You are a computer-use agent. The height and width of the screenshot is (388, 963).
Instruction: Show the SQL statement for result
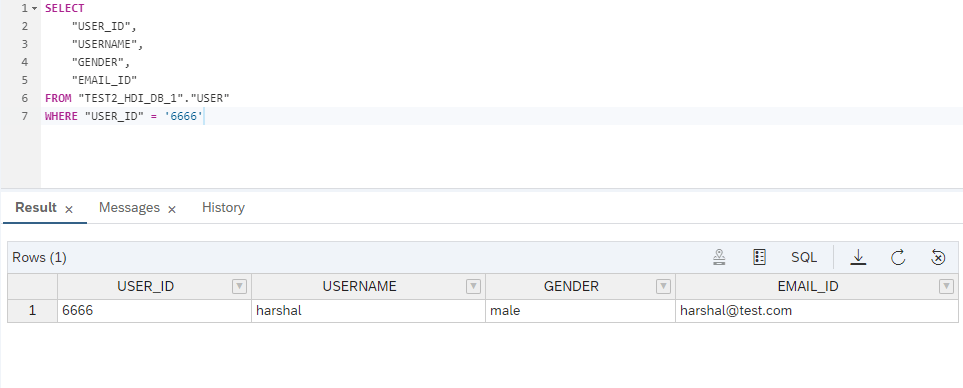coord(804,257)
